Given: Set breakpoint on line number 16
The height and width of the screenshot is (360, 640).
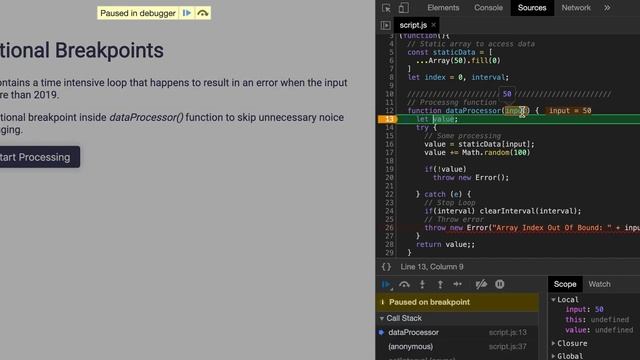Looking at the screenshot, I should click(389, 144).
